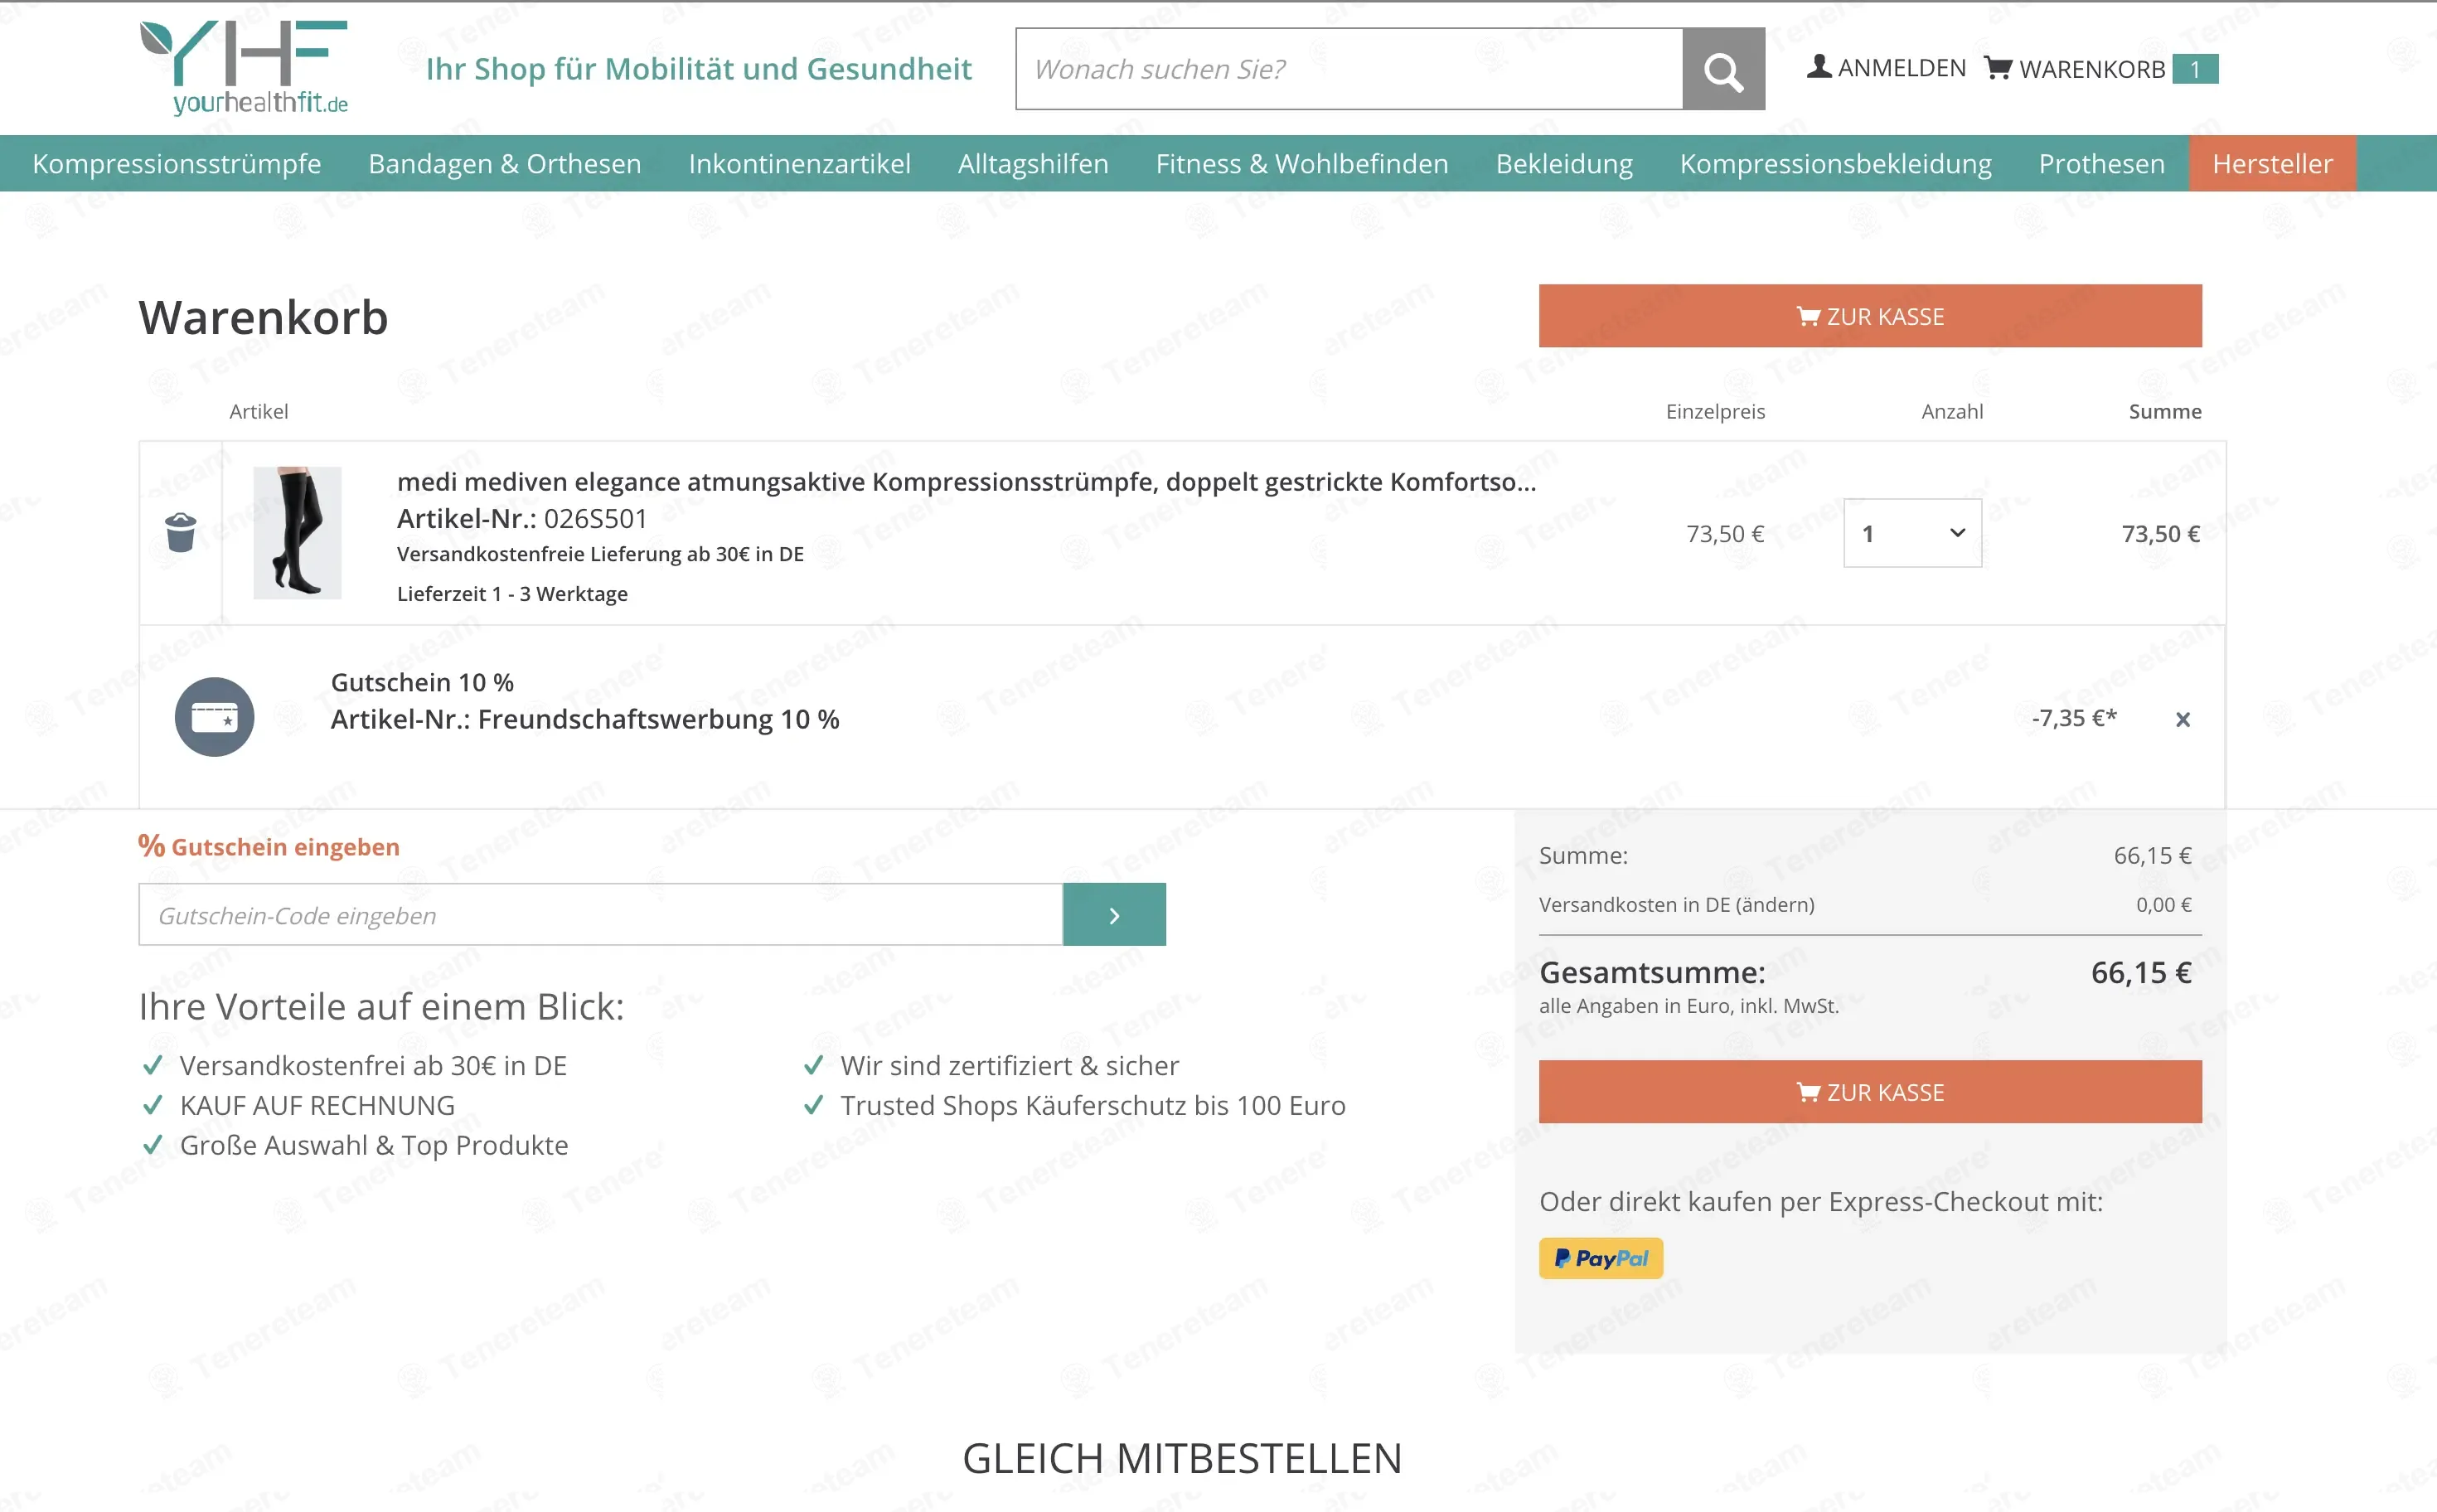
Task: Click the yourhealthfit.de logo
Action: (x=245, y=67)
